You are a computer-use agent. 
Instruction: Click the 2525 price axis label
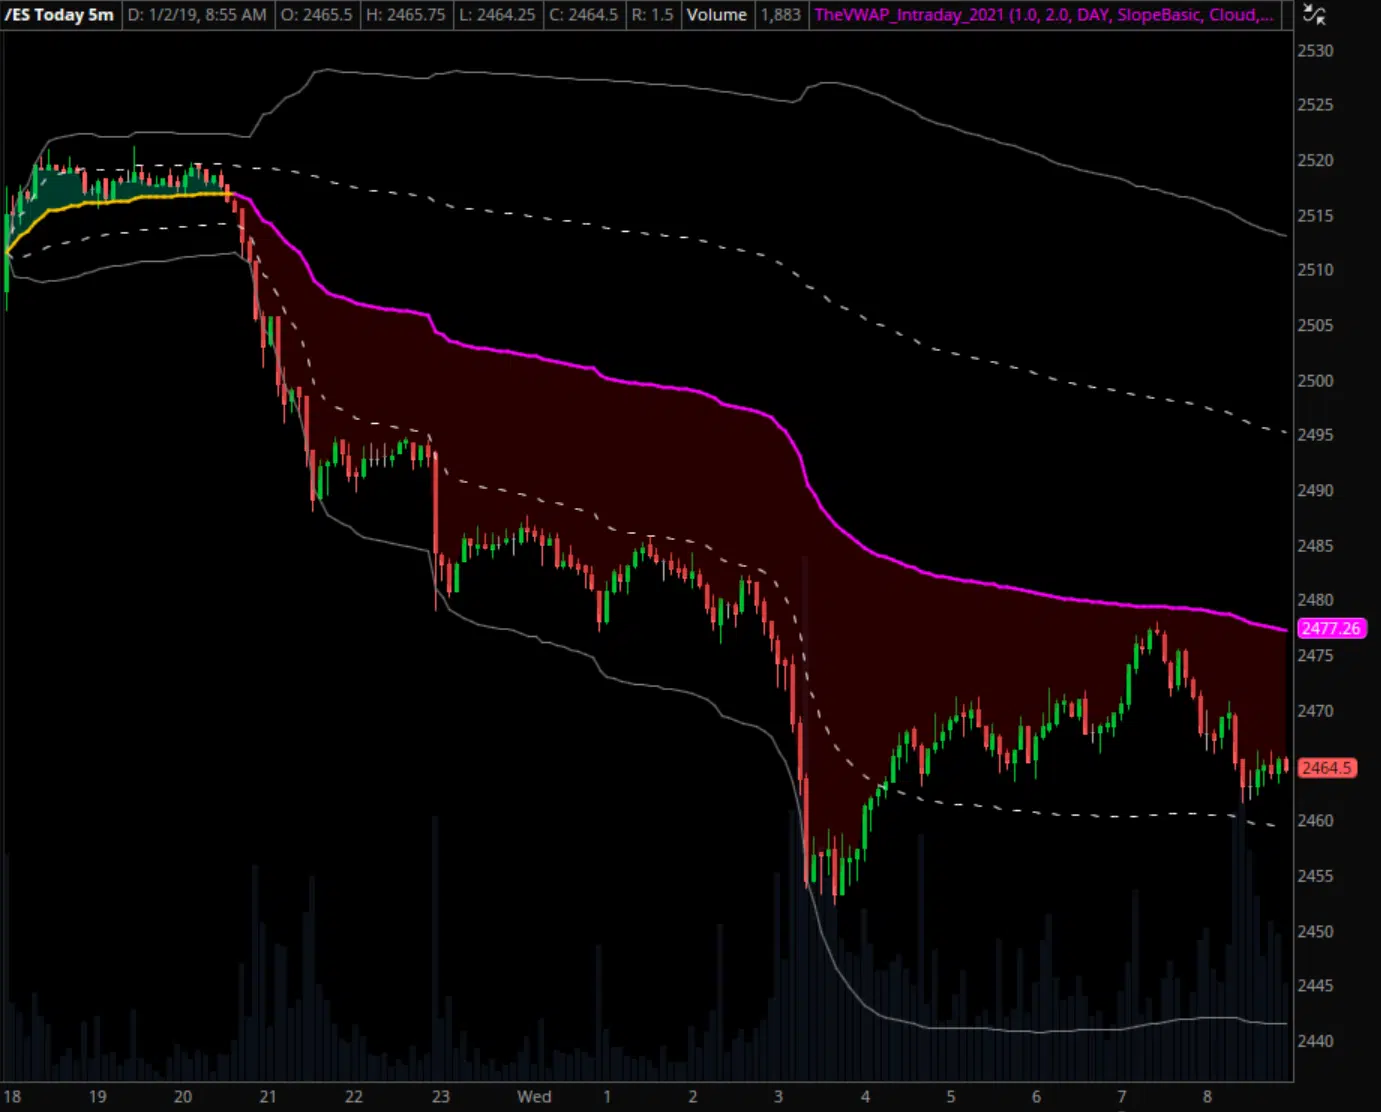coord(1315,105)
